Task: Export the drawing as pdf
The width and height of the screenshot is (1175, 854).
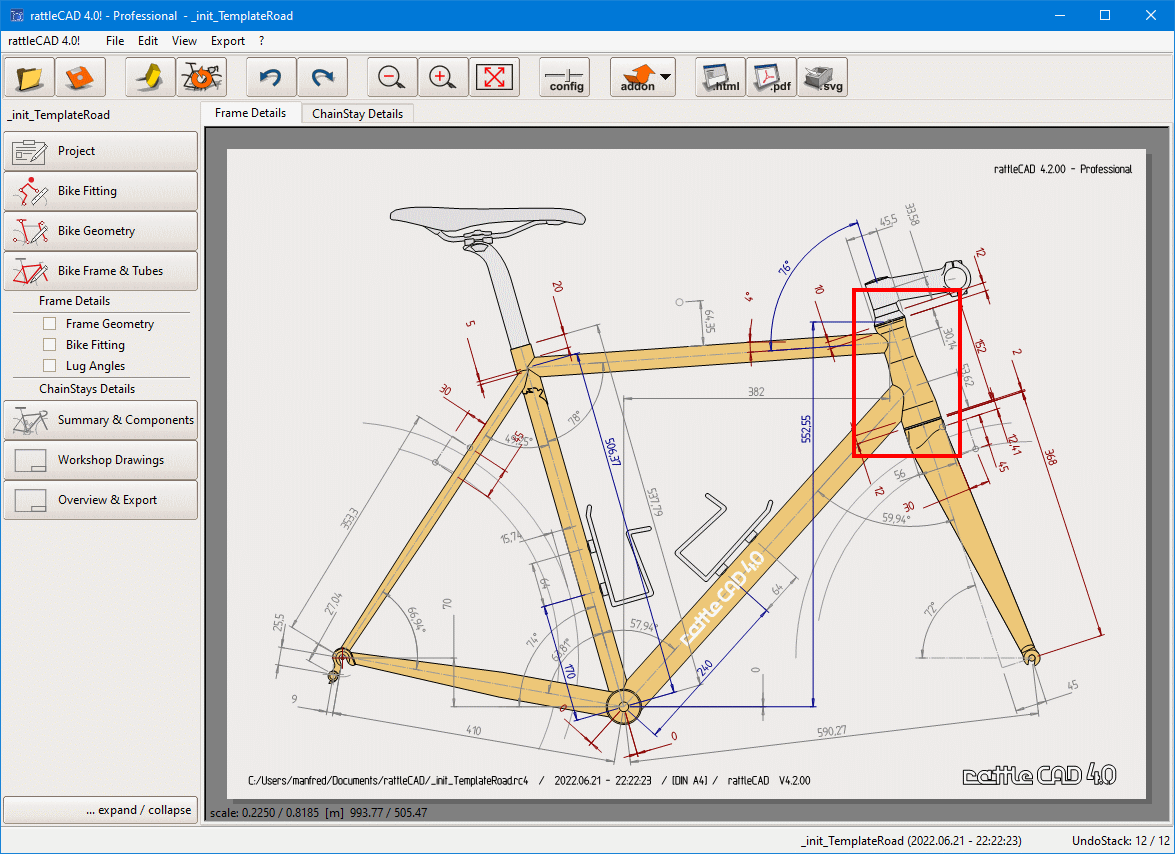Action: tap(771, 77)
